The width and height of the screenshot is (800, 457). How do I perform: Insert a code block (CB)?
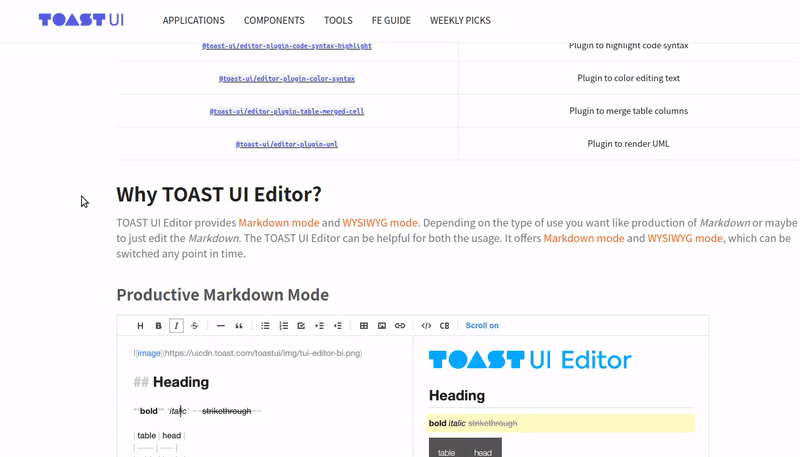click(444, 326)
